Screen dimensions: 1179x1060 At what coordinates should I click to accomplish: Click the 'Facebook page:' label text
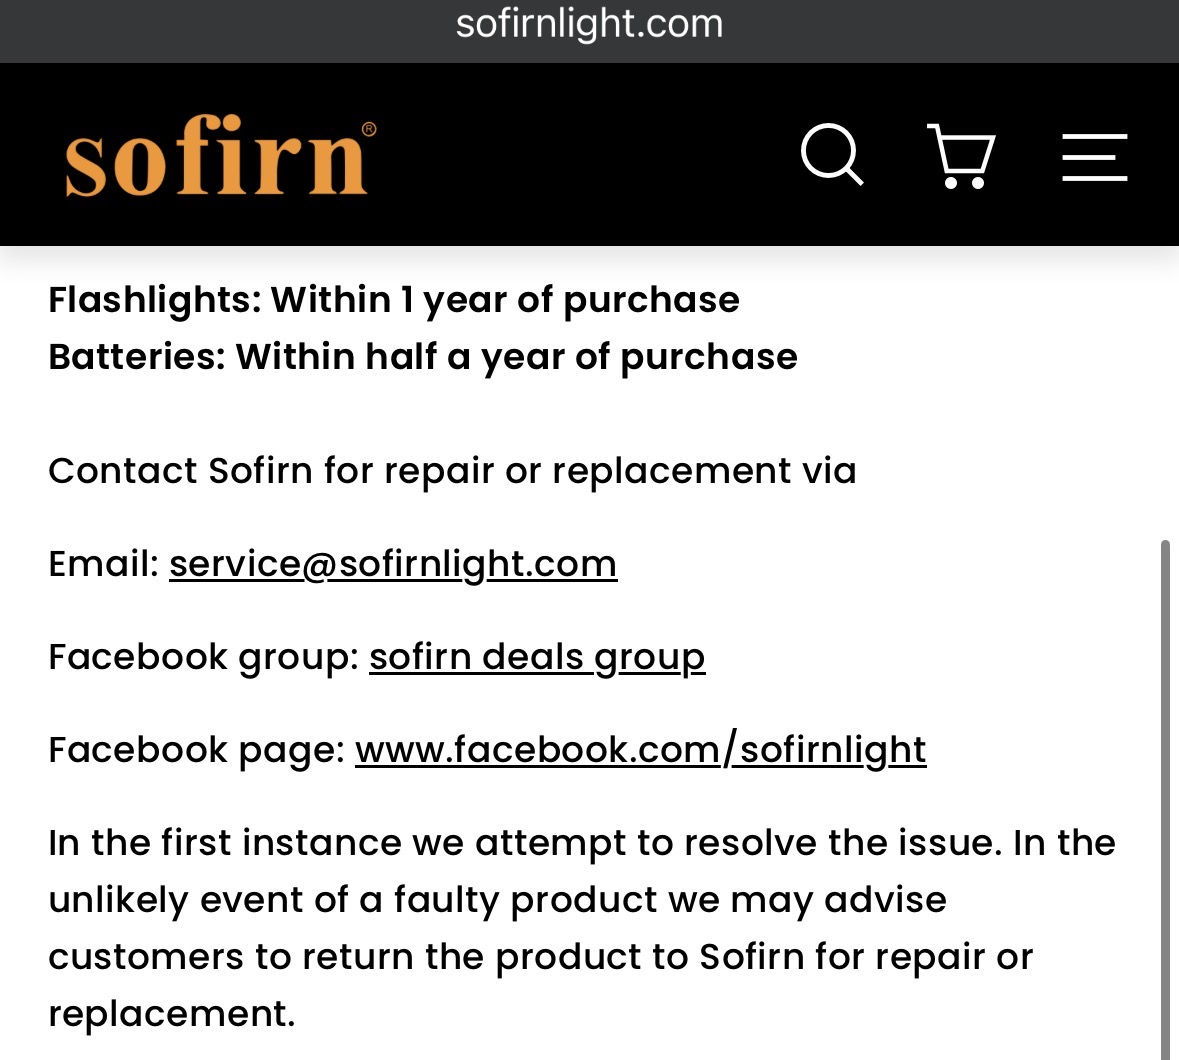pos(197,750)
